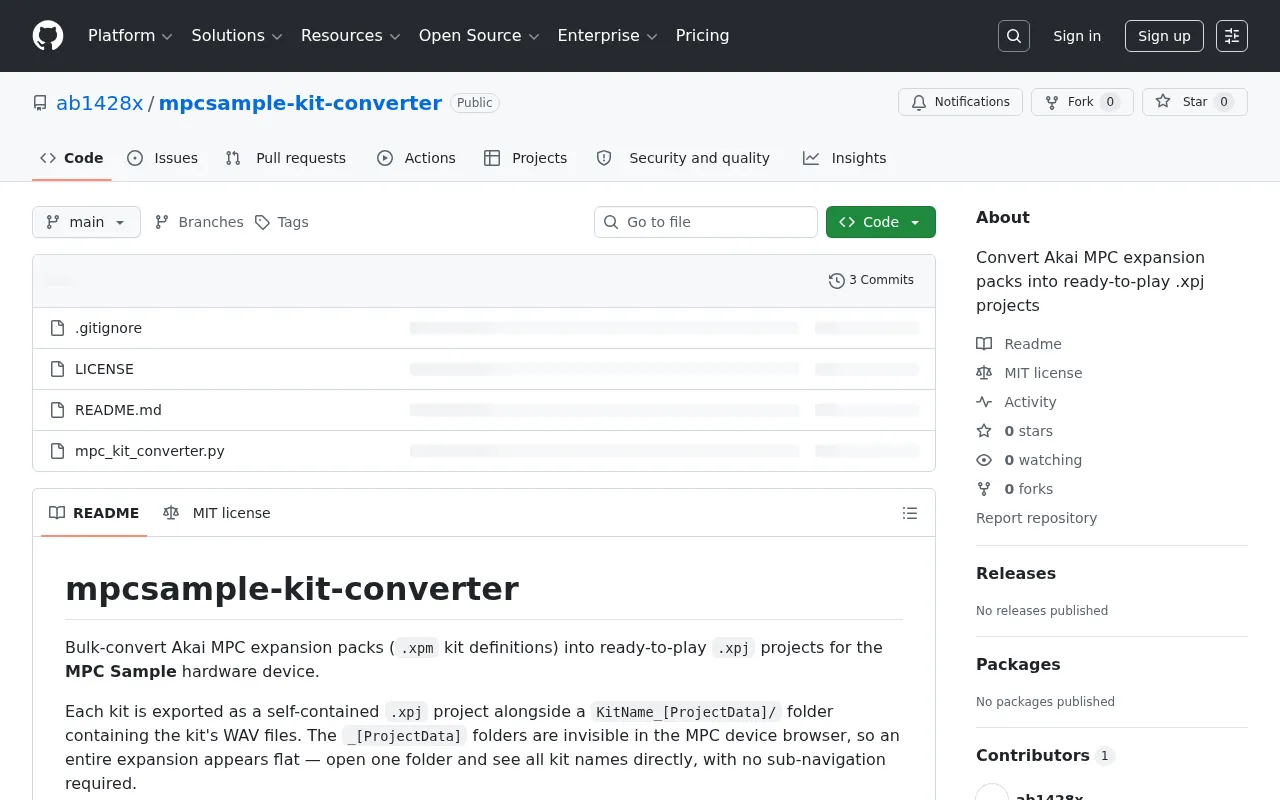
Task: Open the green Code dropdown button
Action: (881, 222)
